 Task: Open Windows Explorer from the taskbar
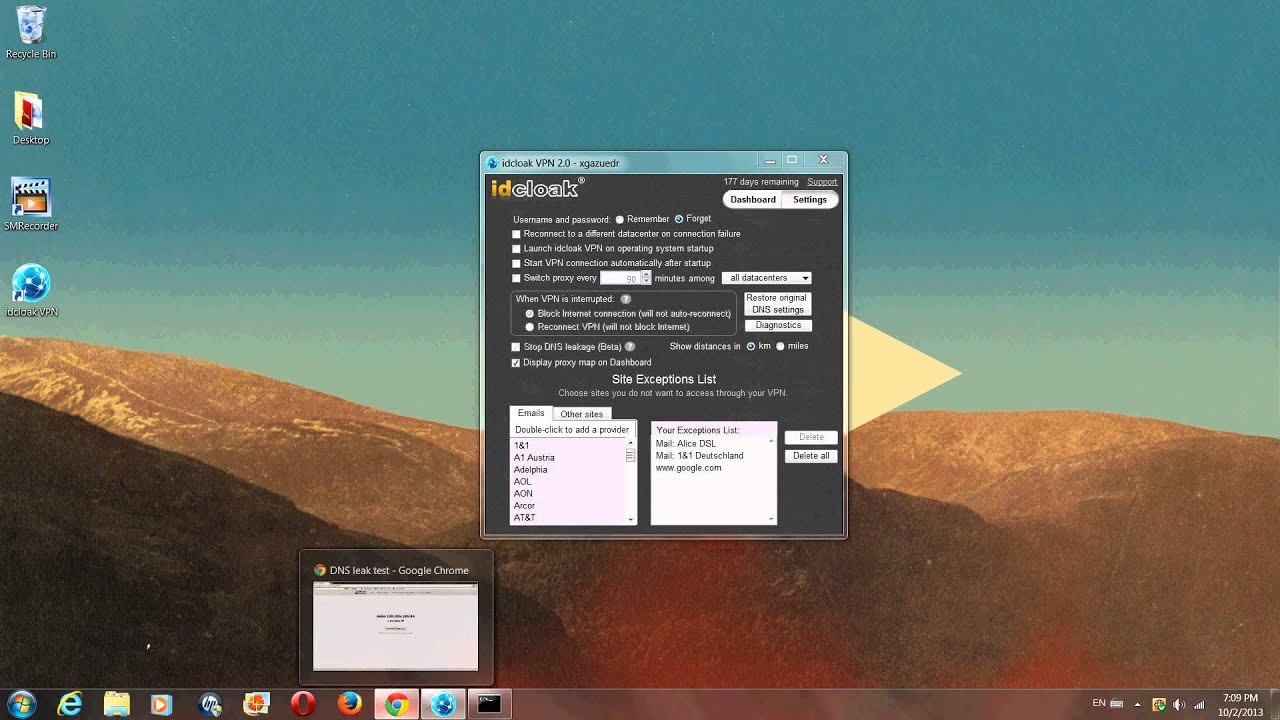[117, 704]
